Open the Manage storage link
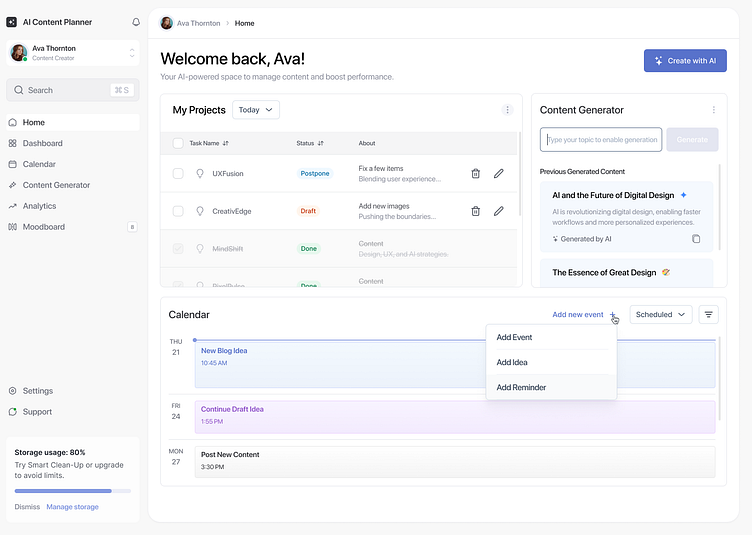This screenshot has height=535, width=752. (72, 507)
